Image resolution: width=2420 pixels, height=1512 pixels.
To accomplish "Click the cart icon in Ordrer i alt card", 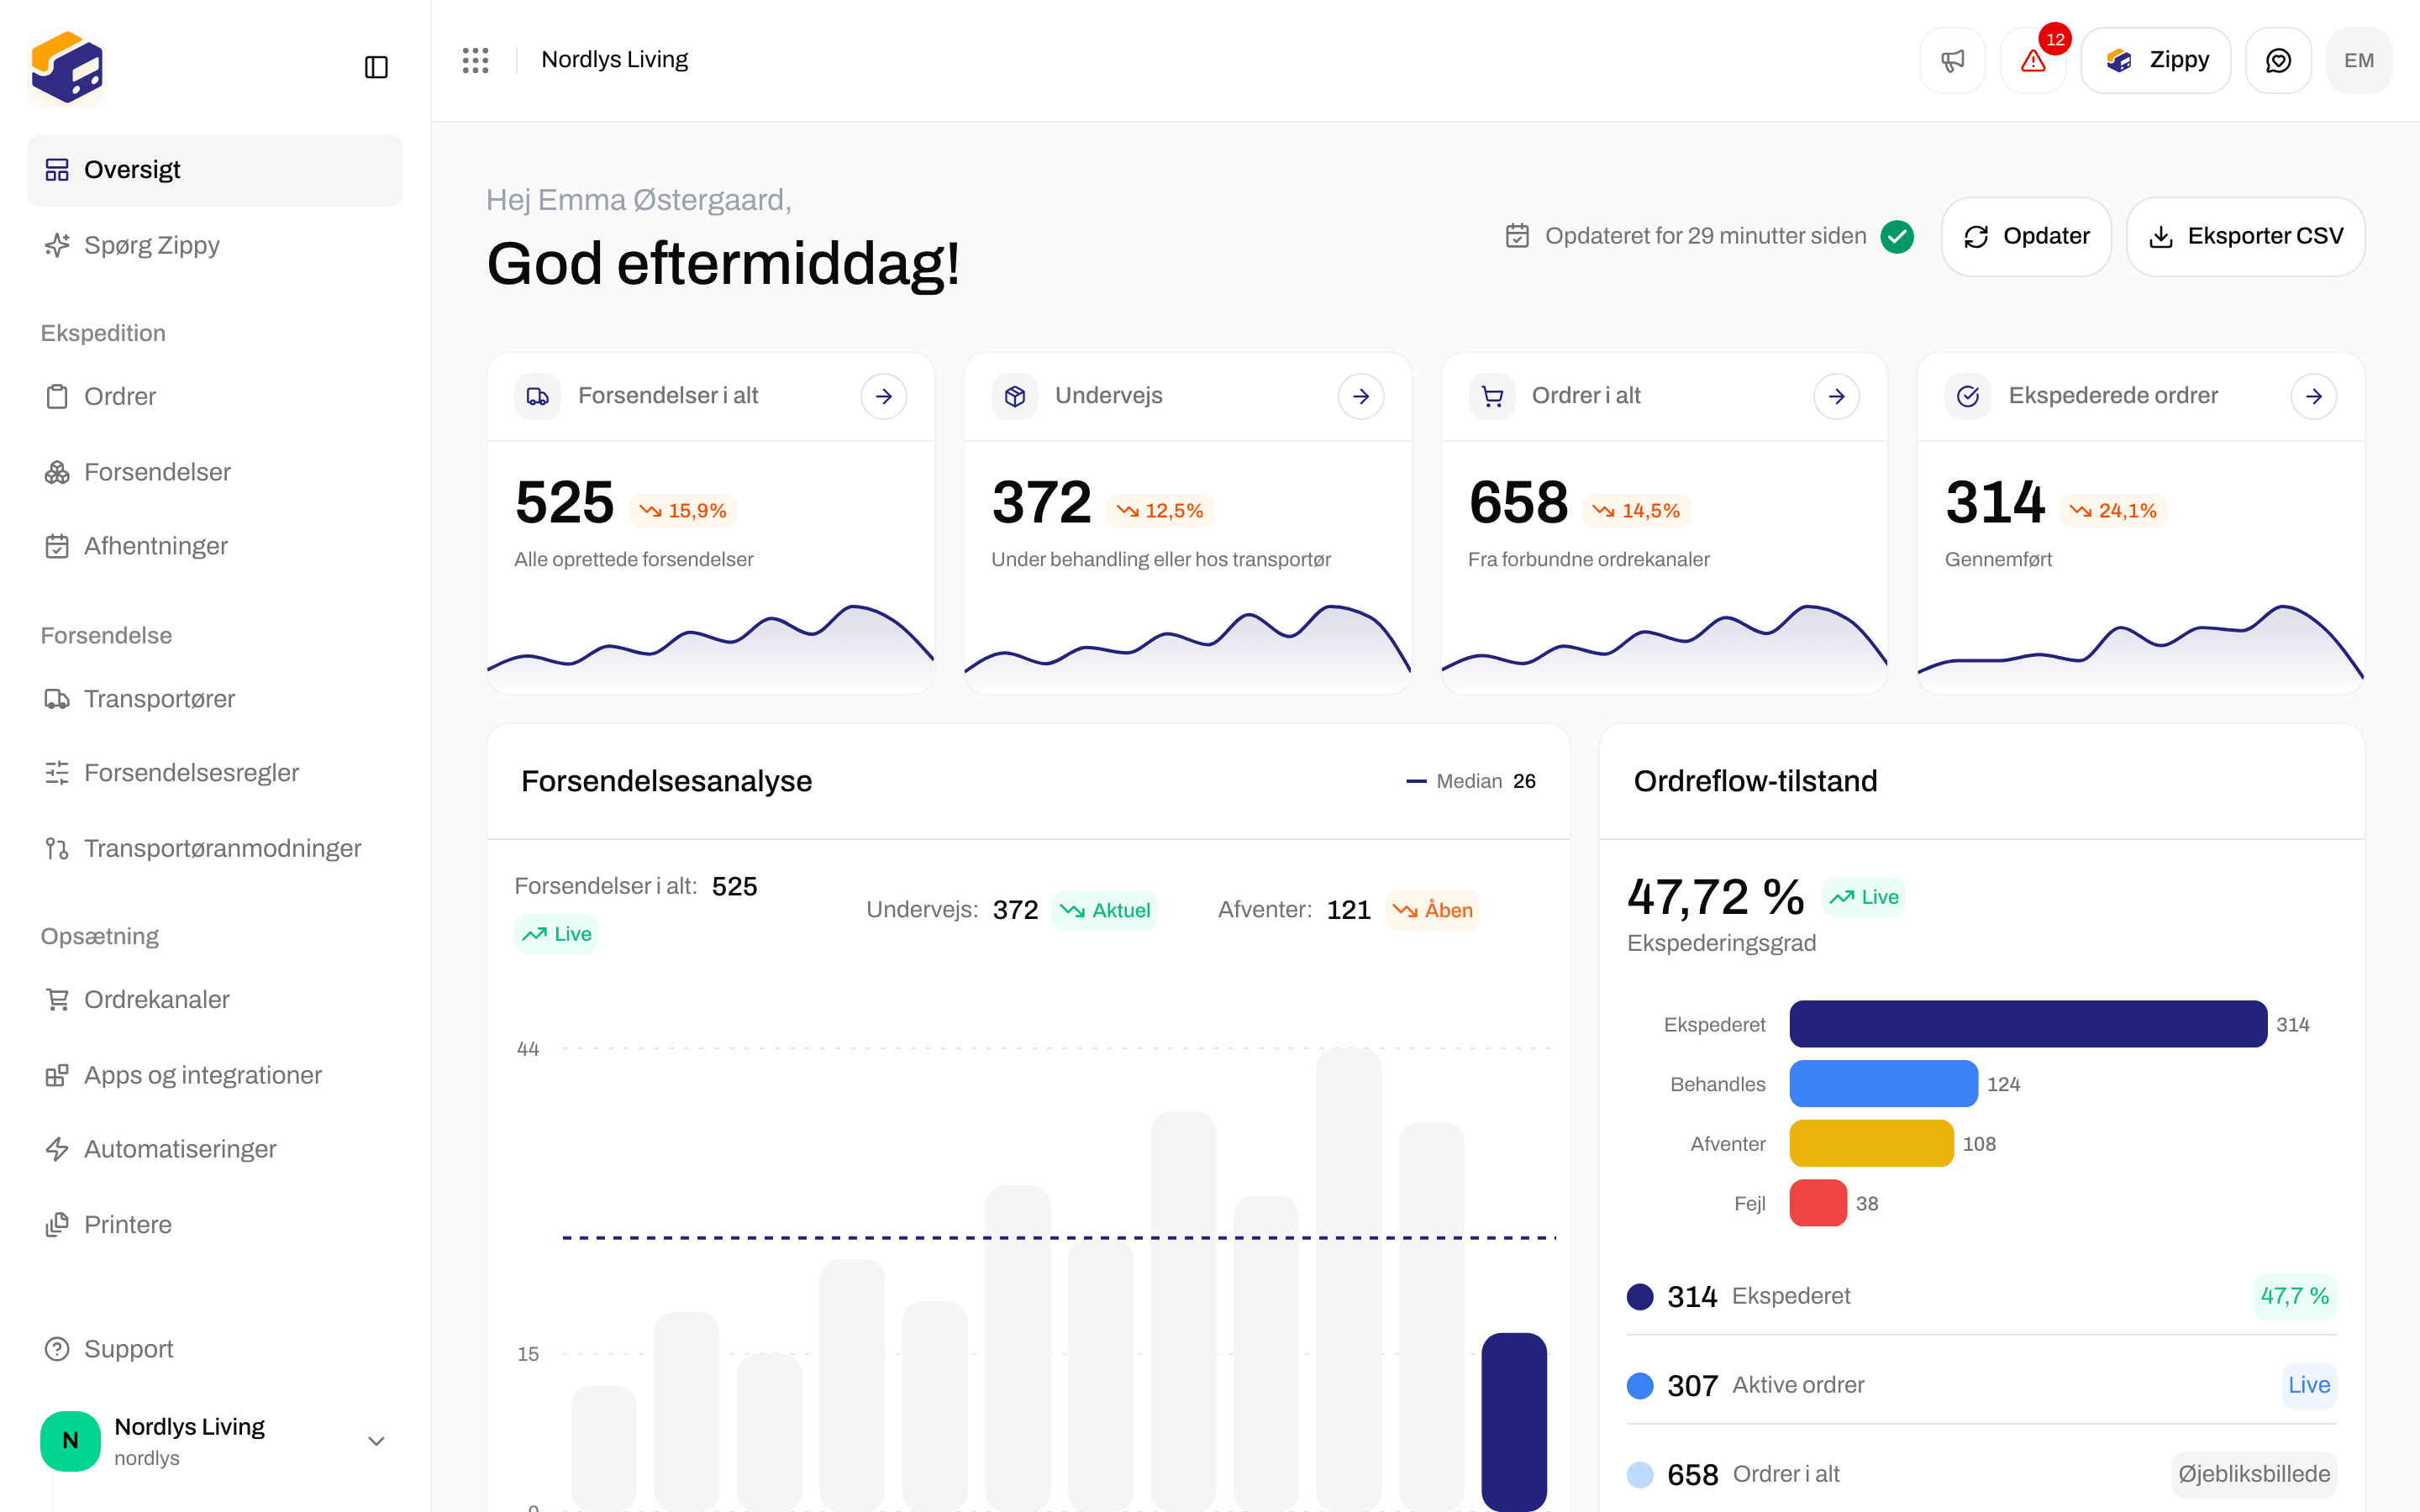I will pyautogui.click(x=1492, y=396).
